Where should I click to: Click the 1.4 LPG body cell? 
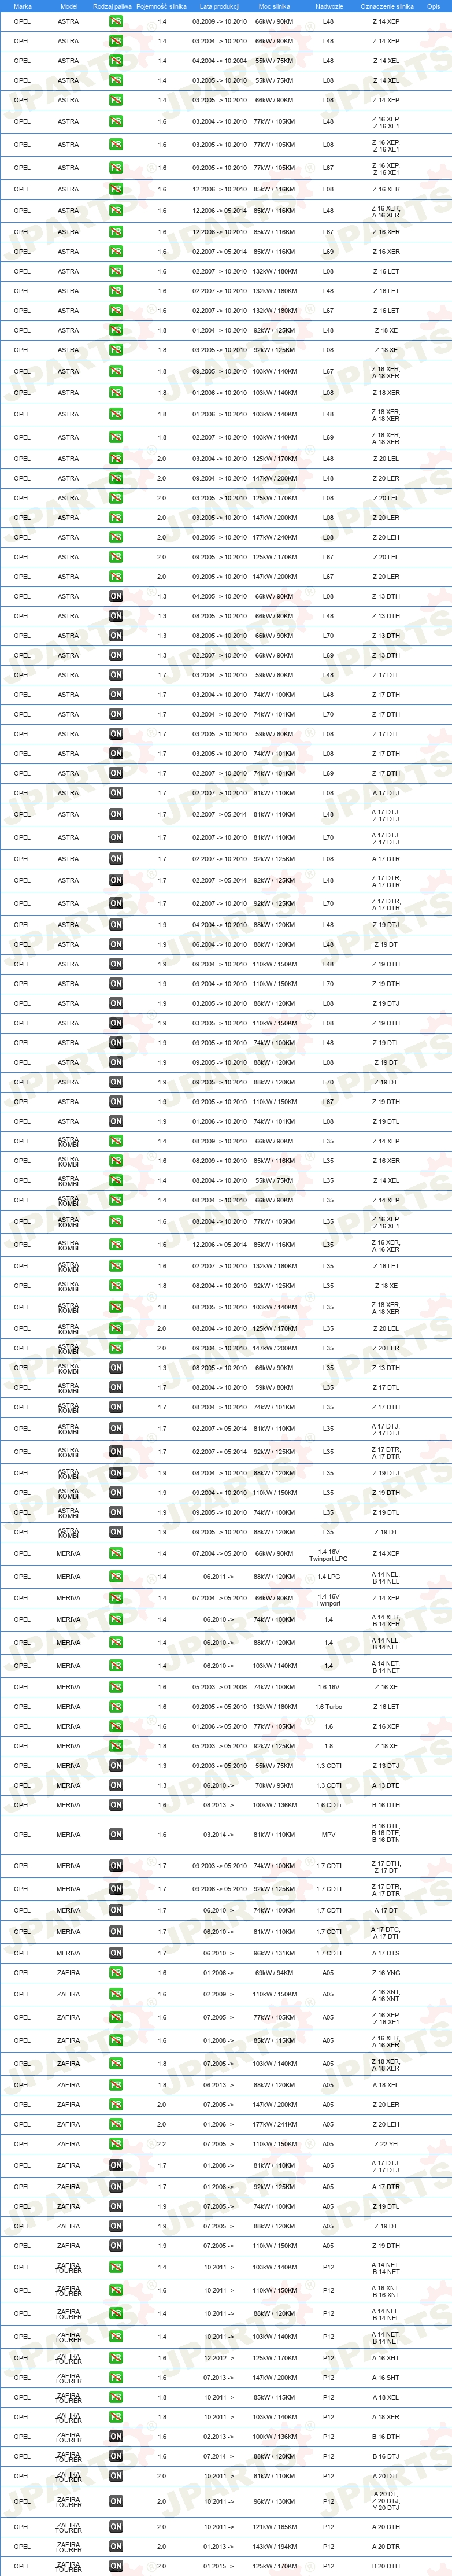(x=328, y=1577)
